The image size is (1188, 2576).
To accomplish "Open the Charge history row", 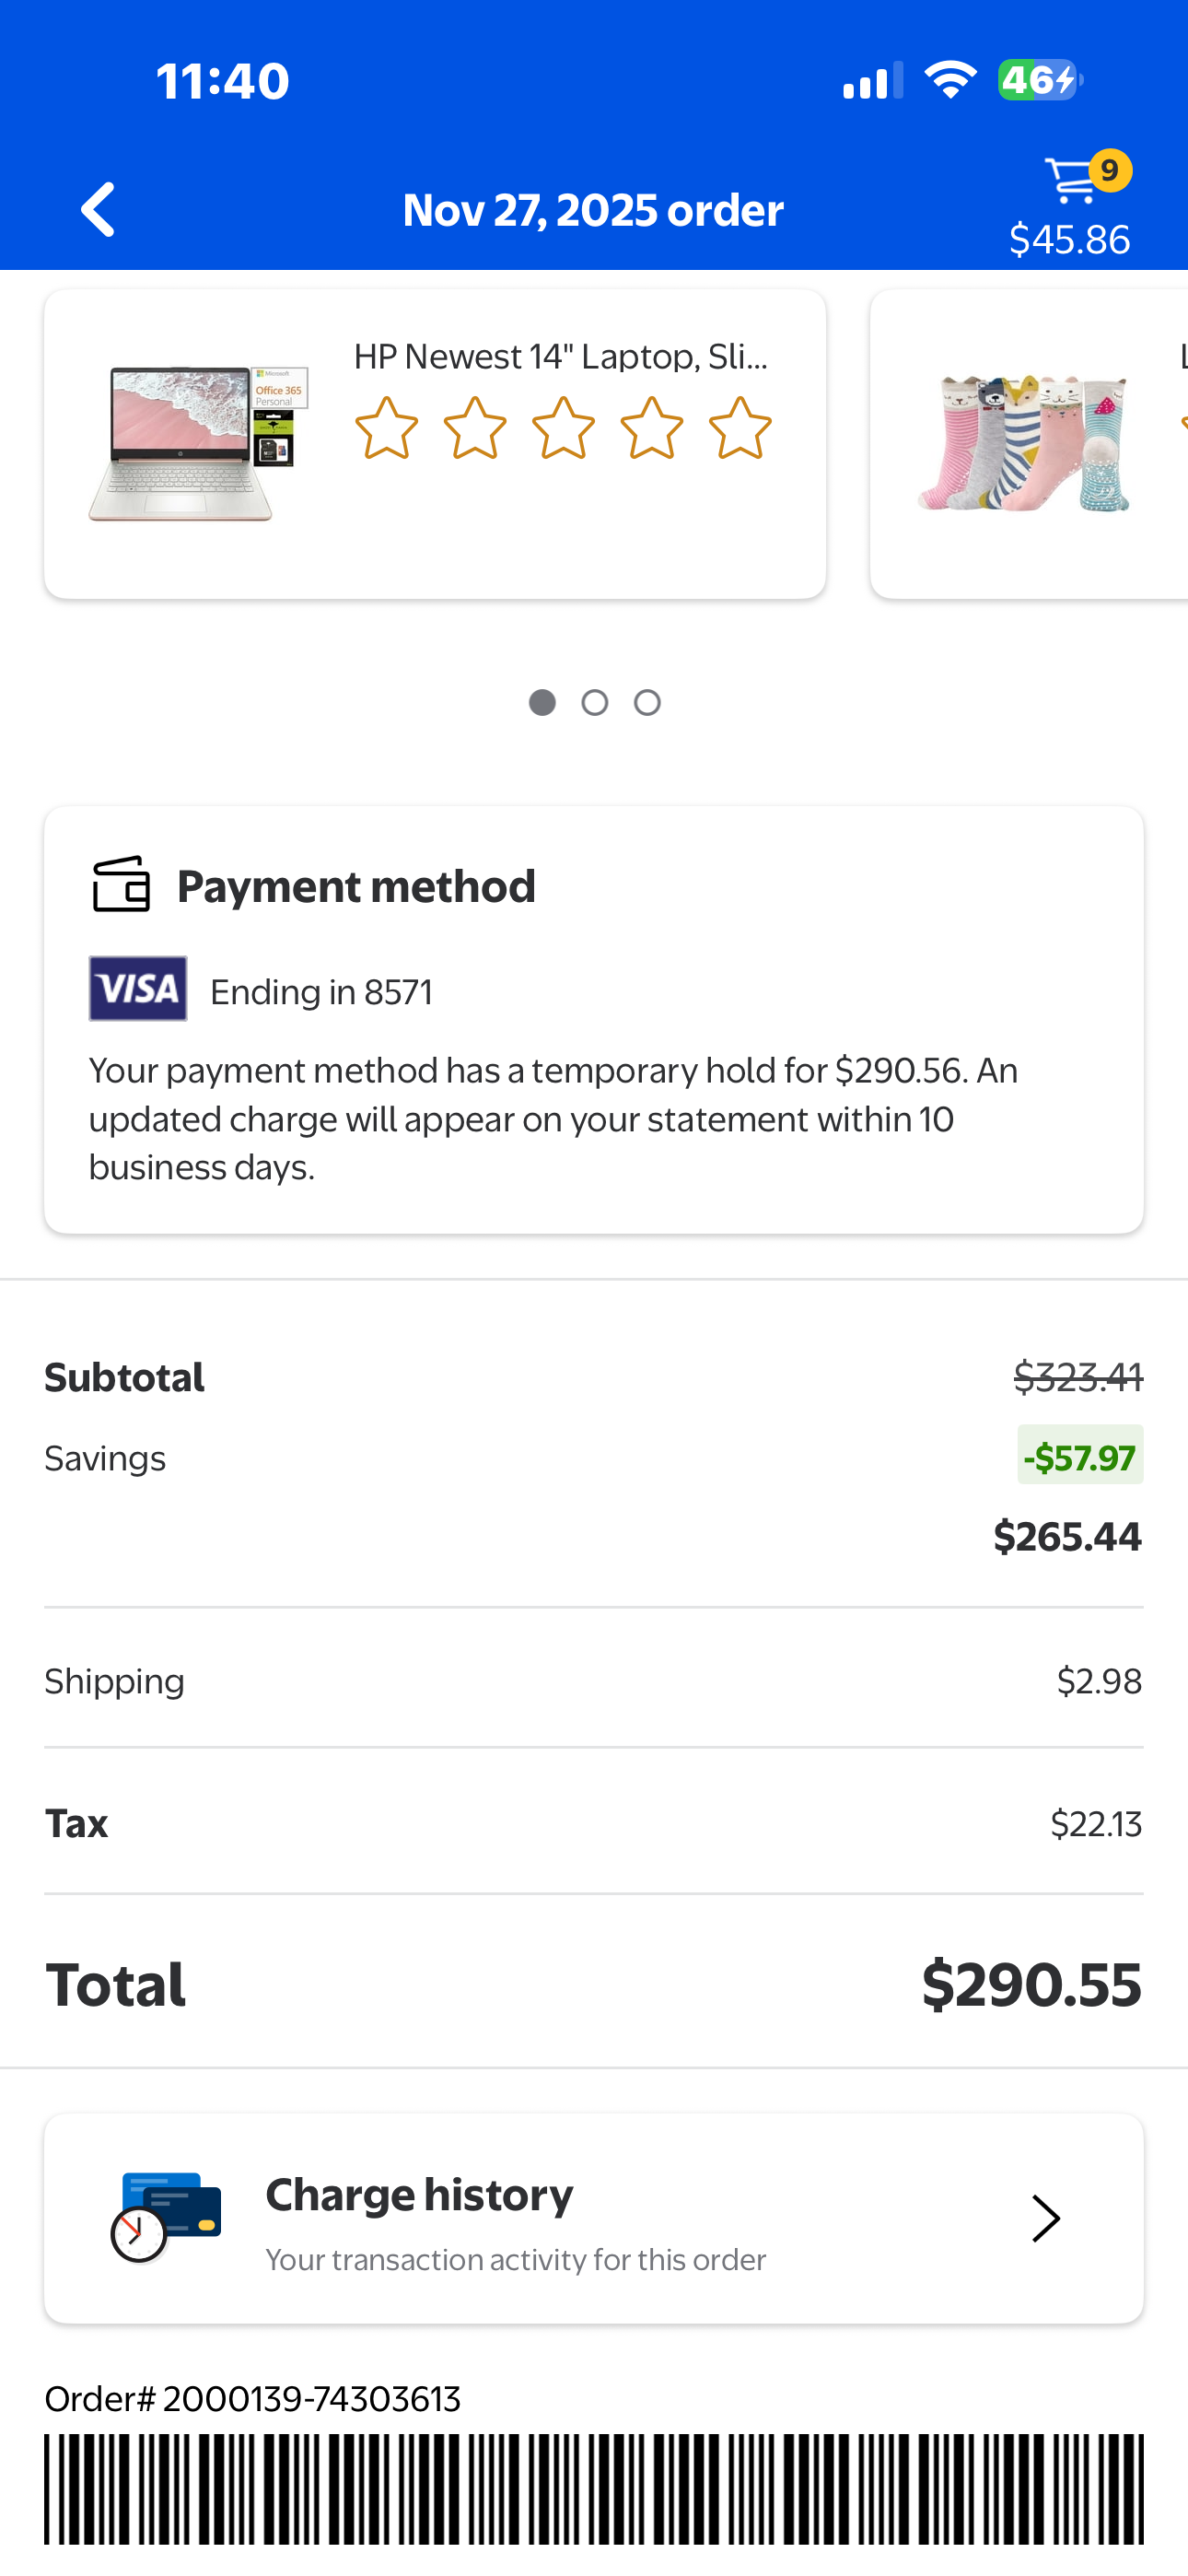I will (594, 2218).
